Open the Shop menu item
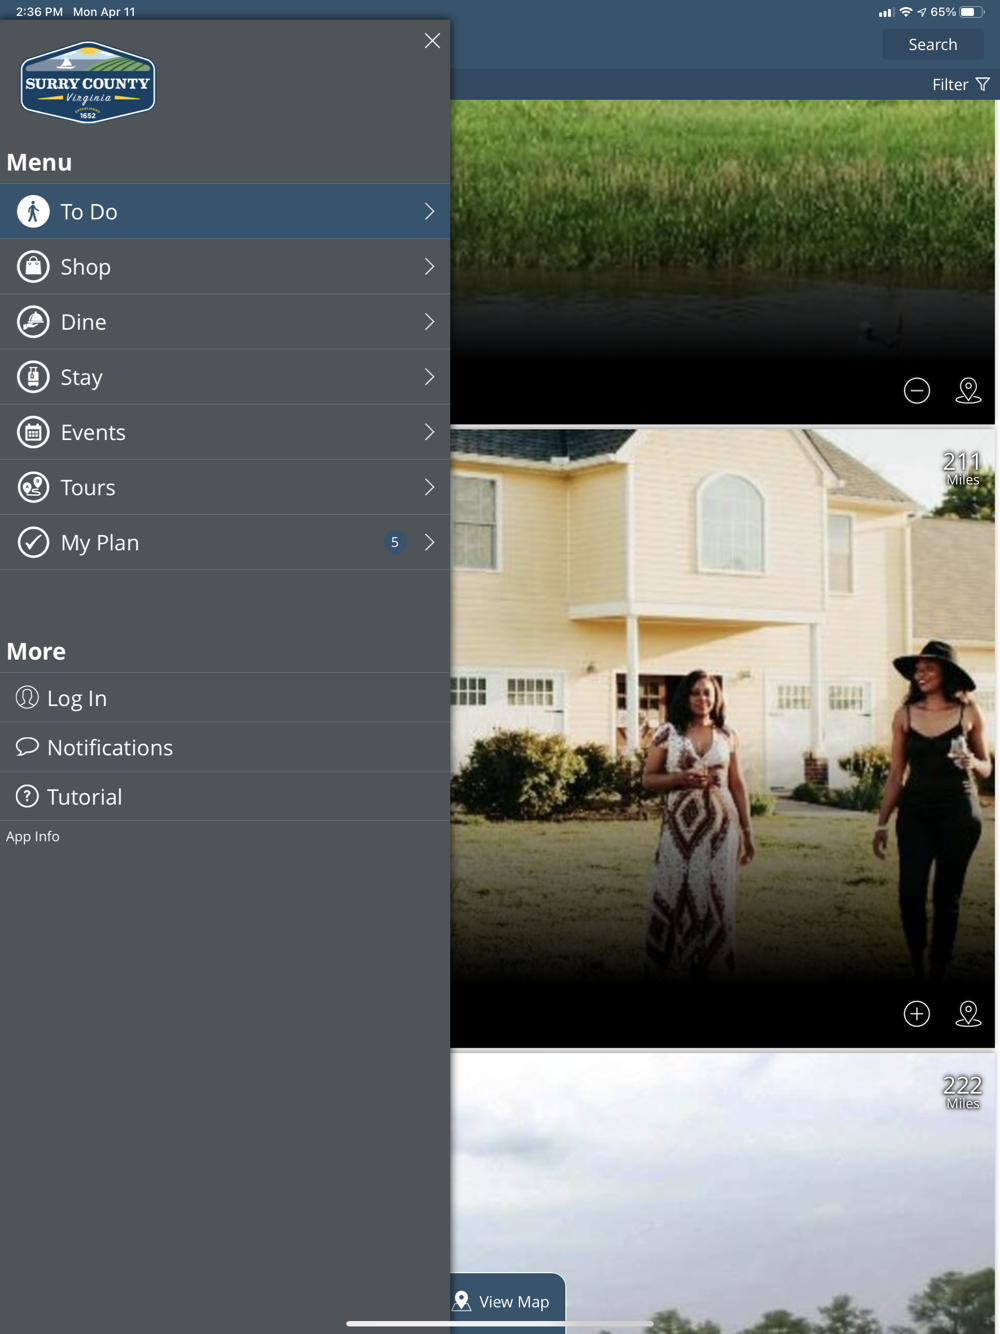The width and height of the screenshot is (1000, 1334). (225, 266)
